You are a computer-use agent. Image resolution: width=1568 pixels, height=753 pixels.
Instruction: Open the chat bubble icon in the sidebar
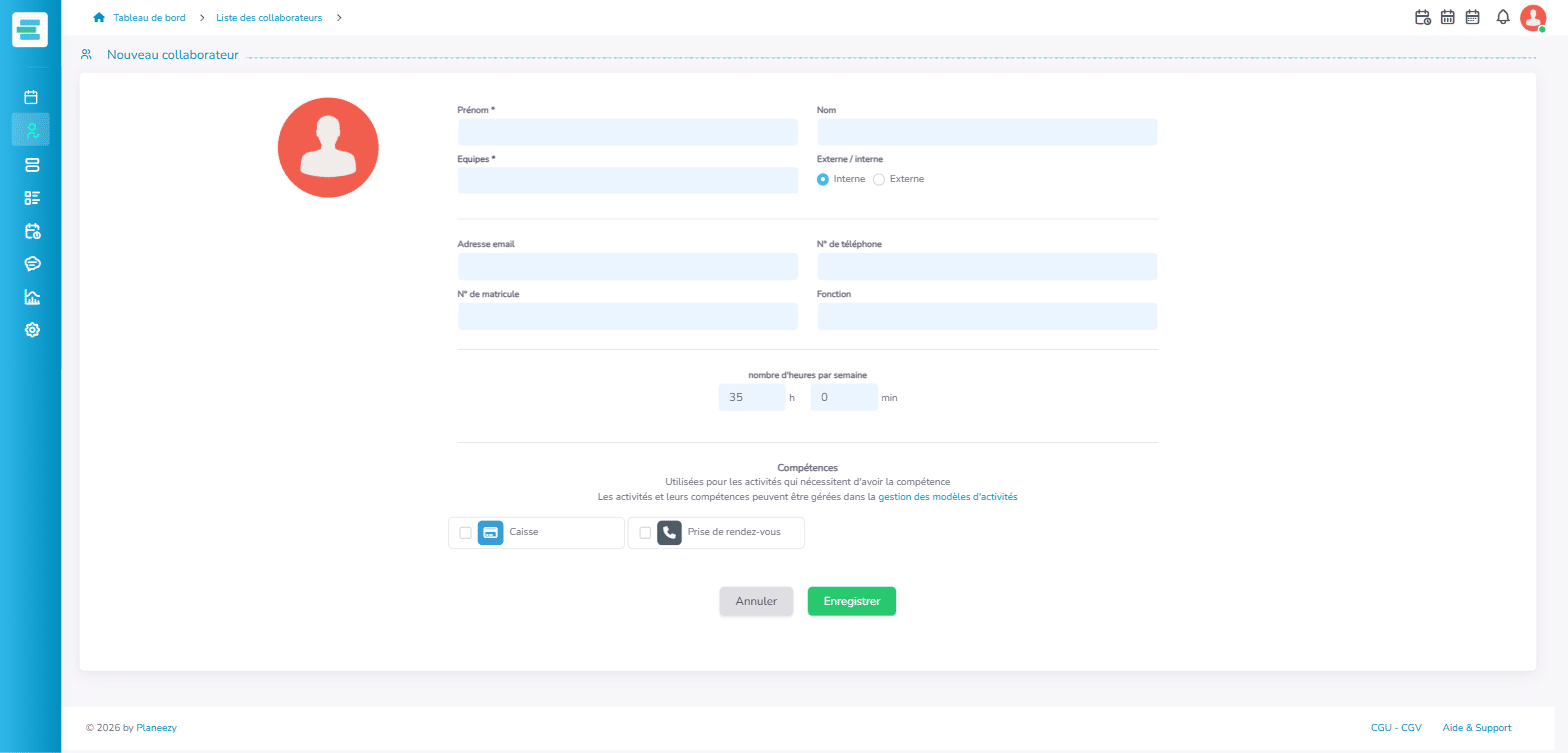click(31, 264)
